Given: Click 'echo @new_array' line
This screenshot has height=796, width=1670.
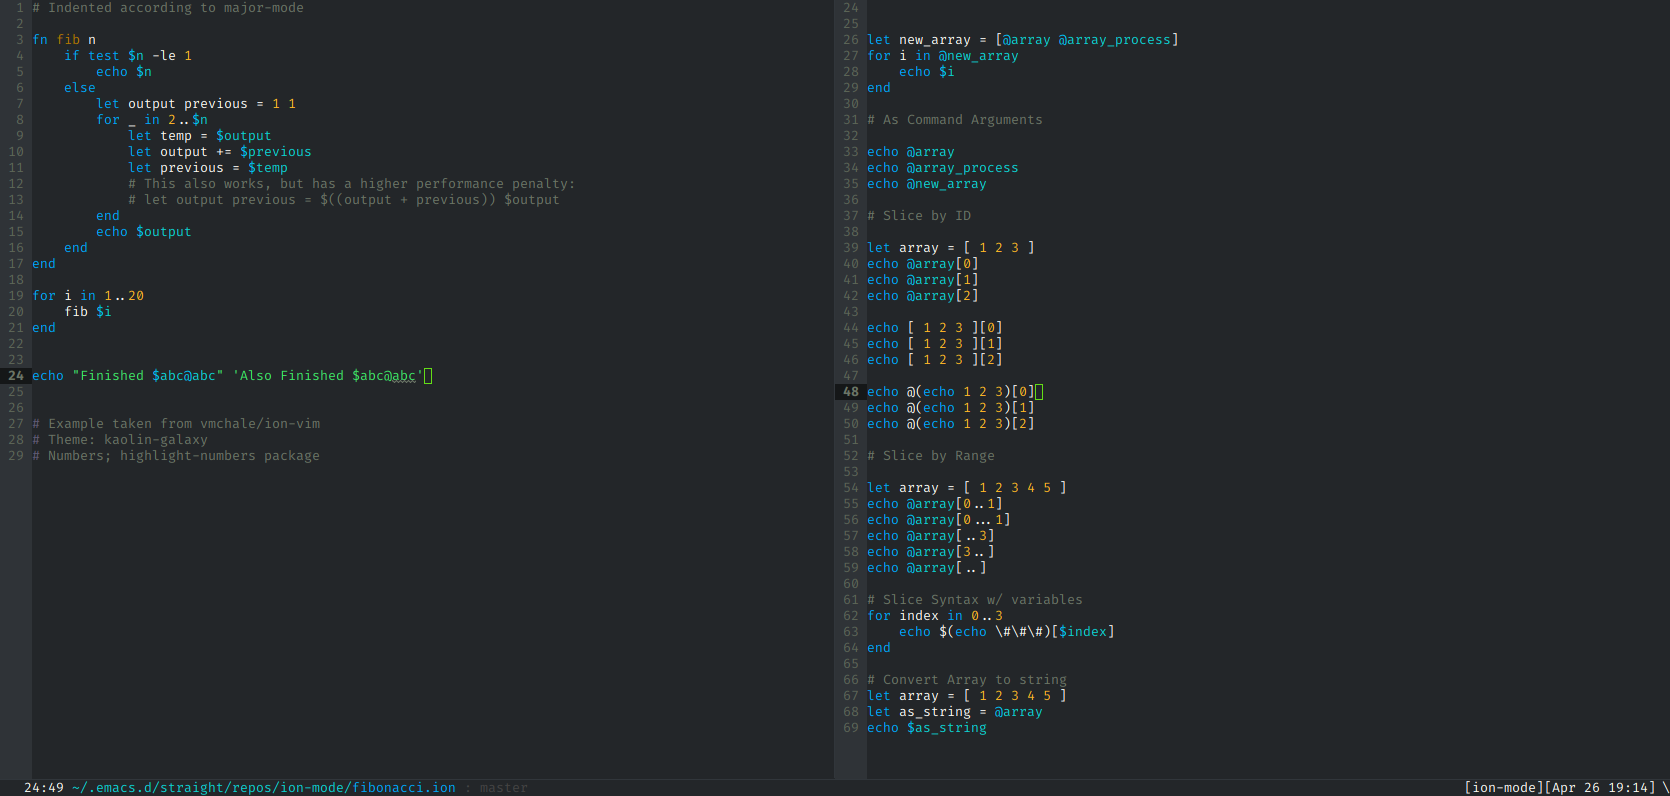Looking at the screenshot, I should pos(927,184).
